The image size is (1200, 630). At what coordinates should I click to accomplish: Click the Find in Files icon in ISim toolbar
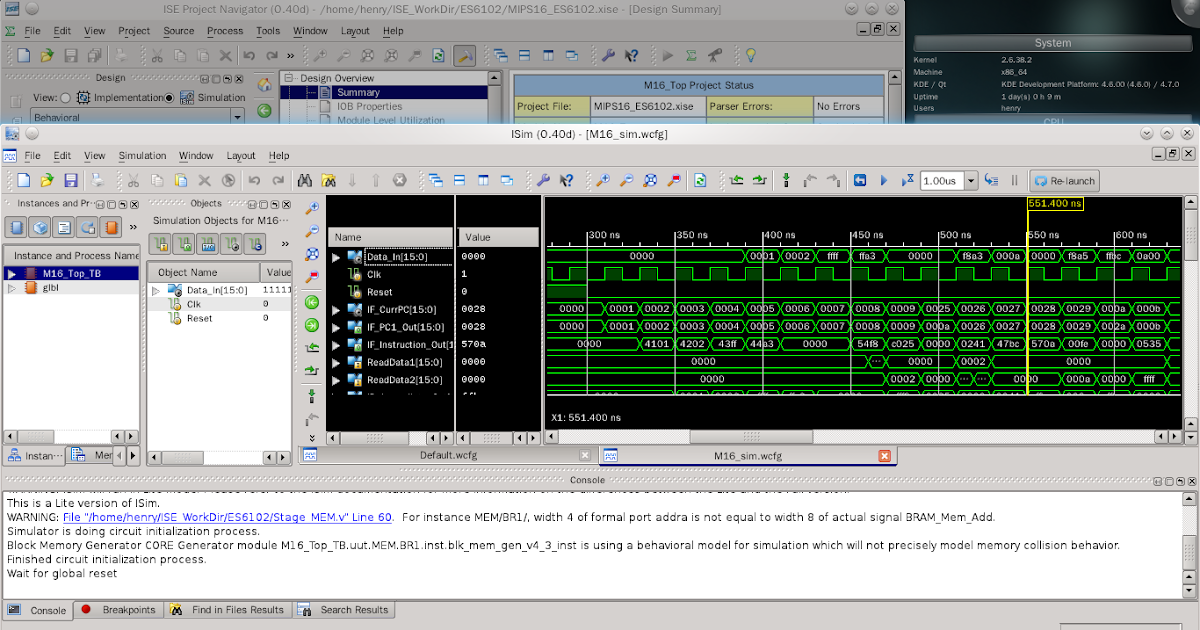(328, 181)
